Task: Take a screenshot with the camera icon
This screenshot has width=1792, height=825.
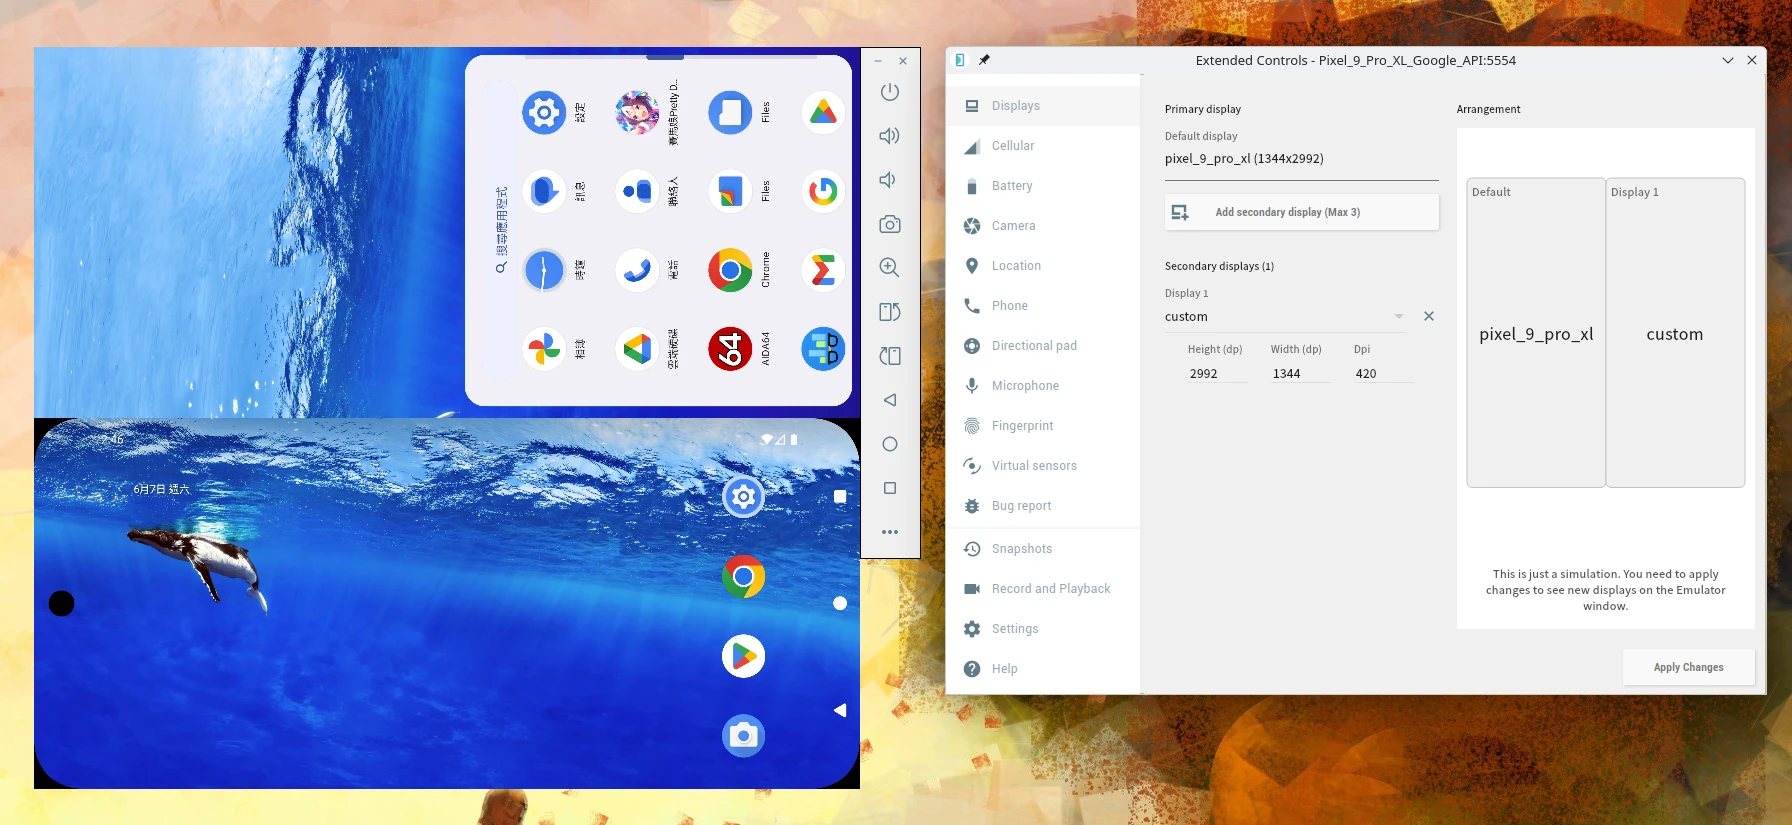Action: pos(889,224)
